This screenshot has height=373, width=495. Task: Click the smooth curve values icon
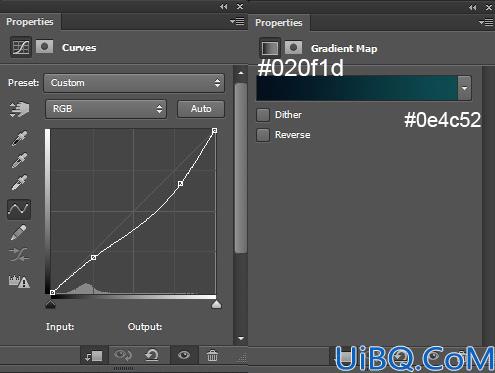click(19, 255)
